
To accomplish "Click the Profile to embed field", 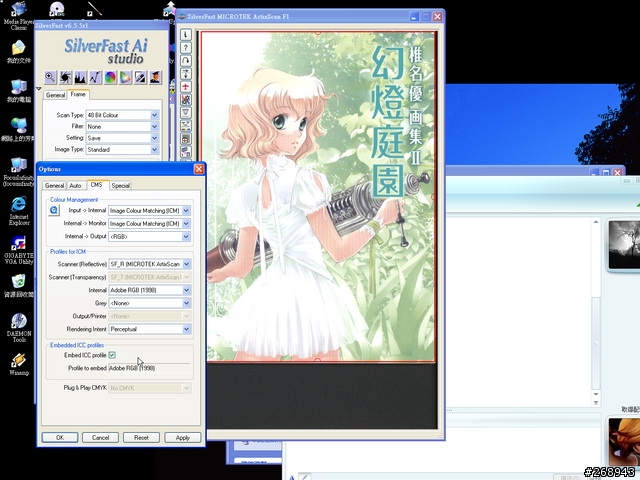I will tap(149, 368).
